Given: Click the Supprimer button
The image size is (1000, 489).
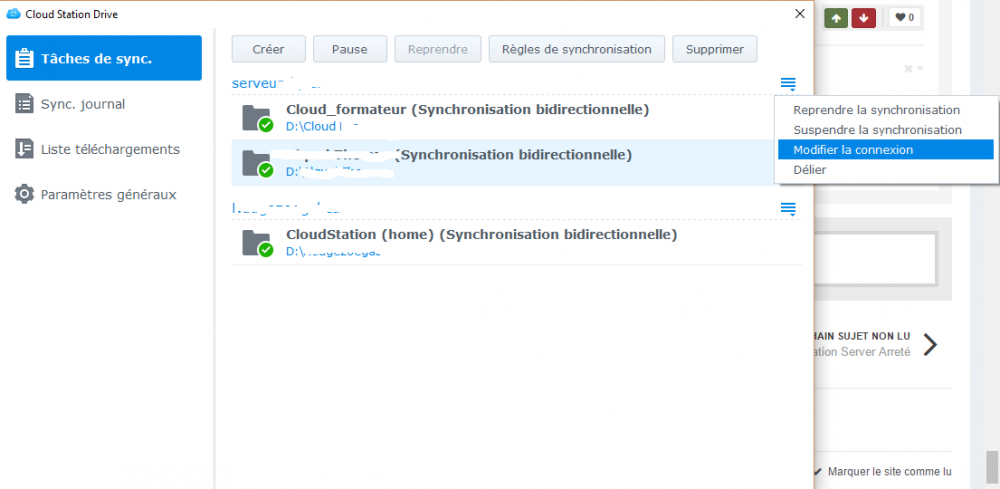Looking at the screenshot, I should pos(715,49).
